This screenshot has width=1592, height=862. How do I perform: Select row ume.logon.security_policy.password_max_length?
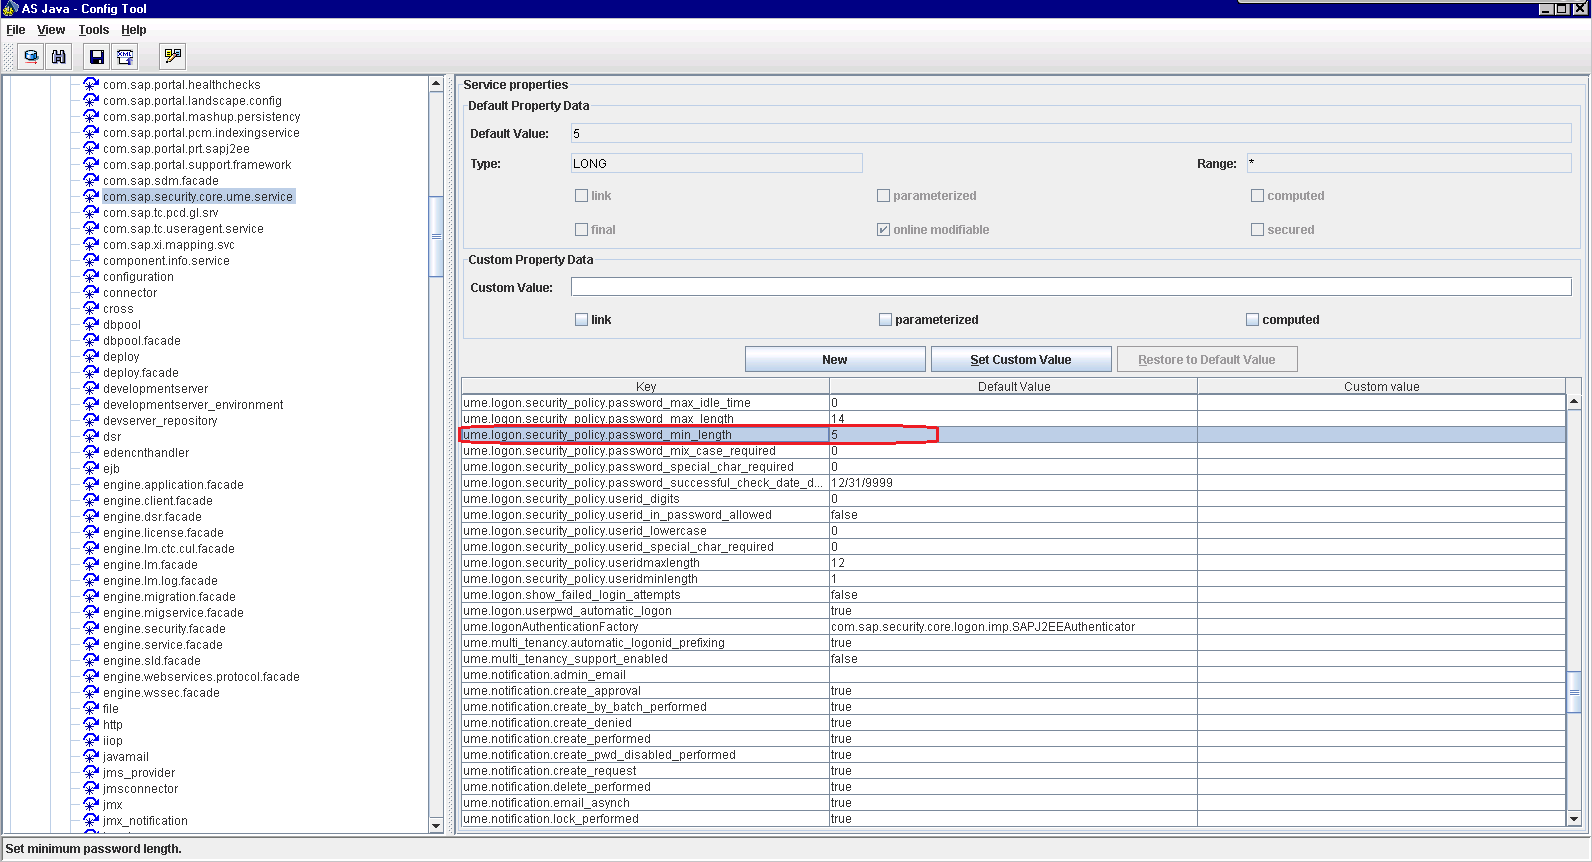1013,418
